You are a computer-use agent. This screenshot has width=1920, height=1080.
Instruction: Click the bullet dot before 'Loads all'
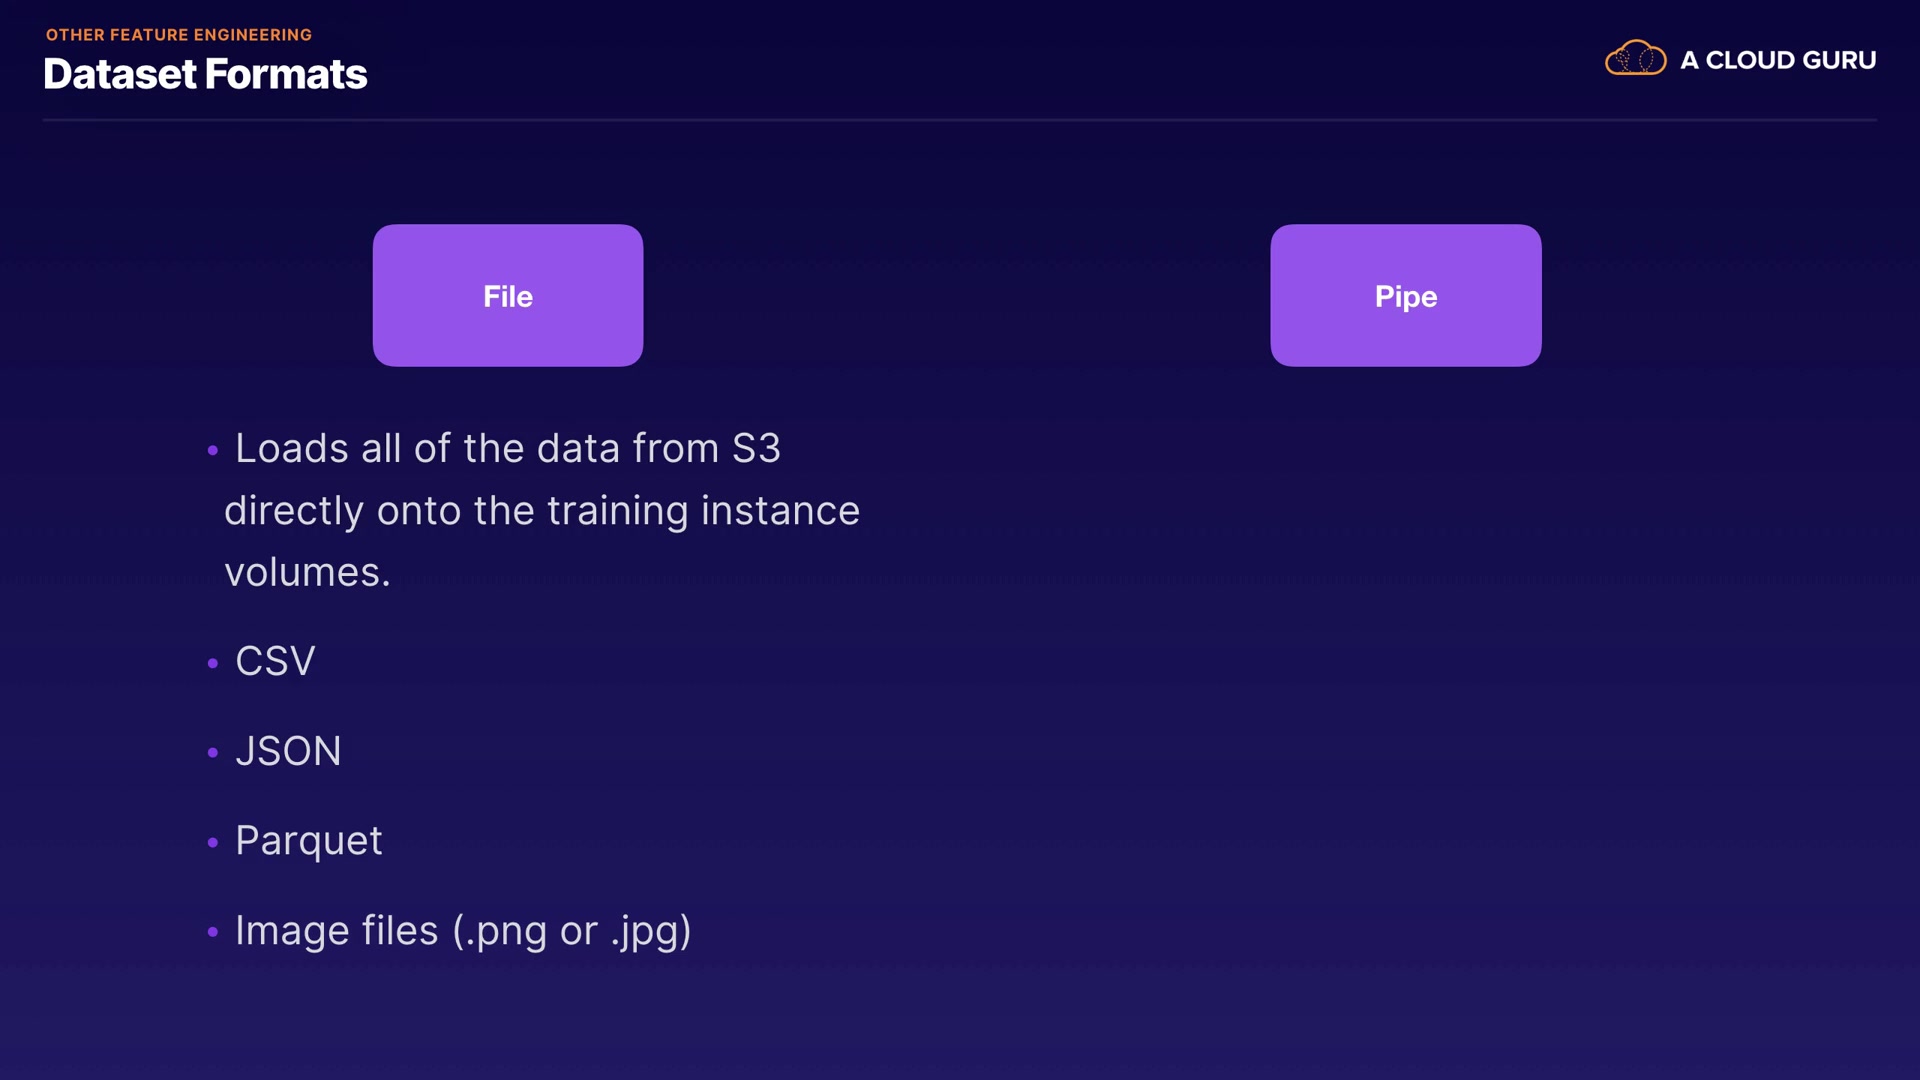212,451
